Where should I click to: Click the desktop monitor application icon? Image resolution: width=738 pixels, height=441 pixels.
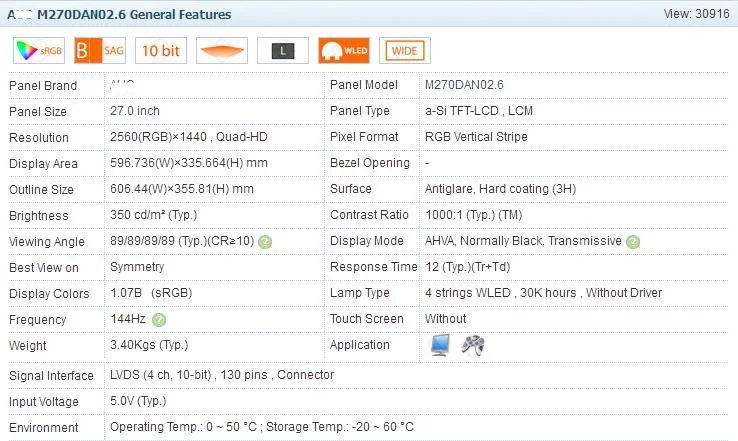[439, 345]
